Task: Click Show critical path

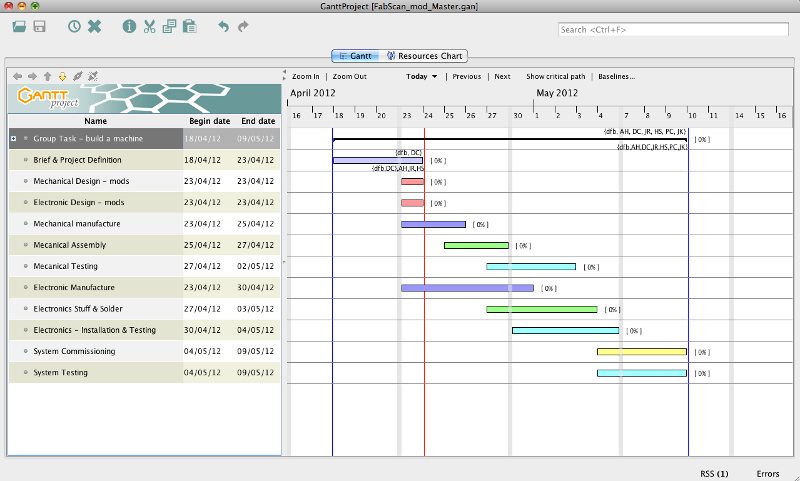Action: pos(556,77)
